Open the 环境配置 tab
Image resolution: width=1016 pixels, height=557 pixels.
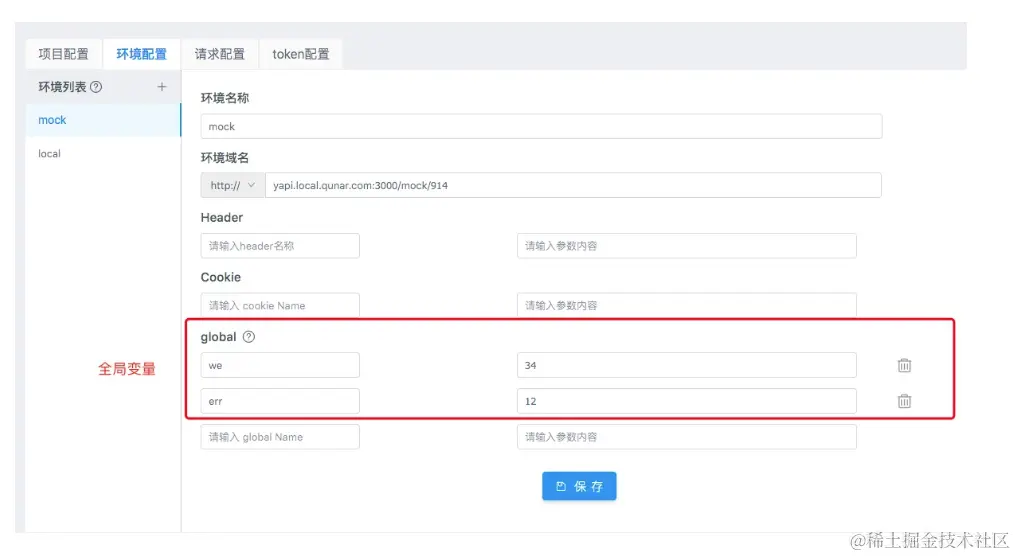[141, 54]
